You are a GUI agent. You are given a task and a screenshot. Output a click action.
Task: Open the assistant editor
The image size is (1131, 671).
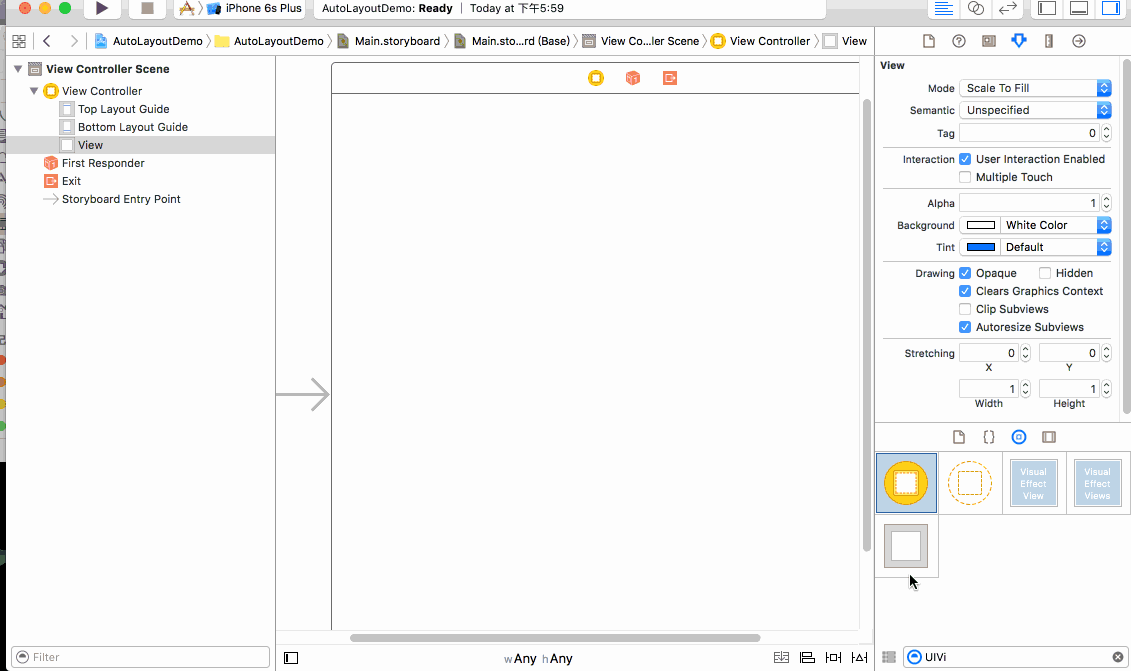[x=975, y=9]
